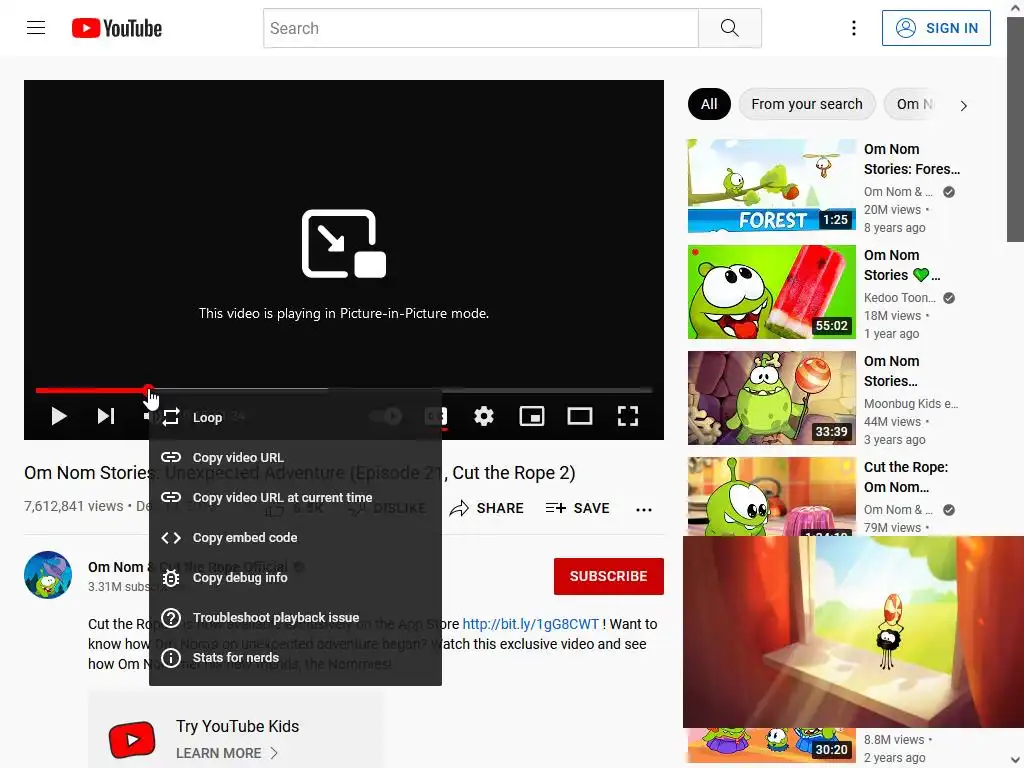The width and height of the screenshot is (1024, 768).
Task: Open the bit.ly/1gG8CWT link
Action: [530, 624]
